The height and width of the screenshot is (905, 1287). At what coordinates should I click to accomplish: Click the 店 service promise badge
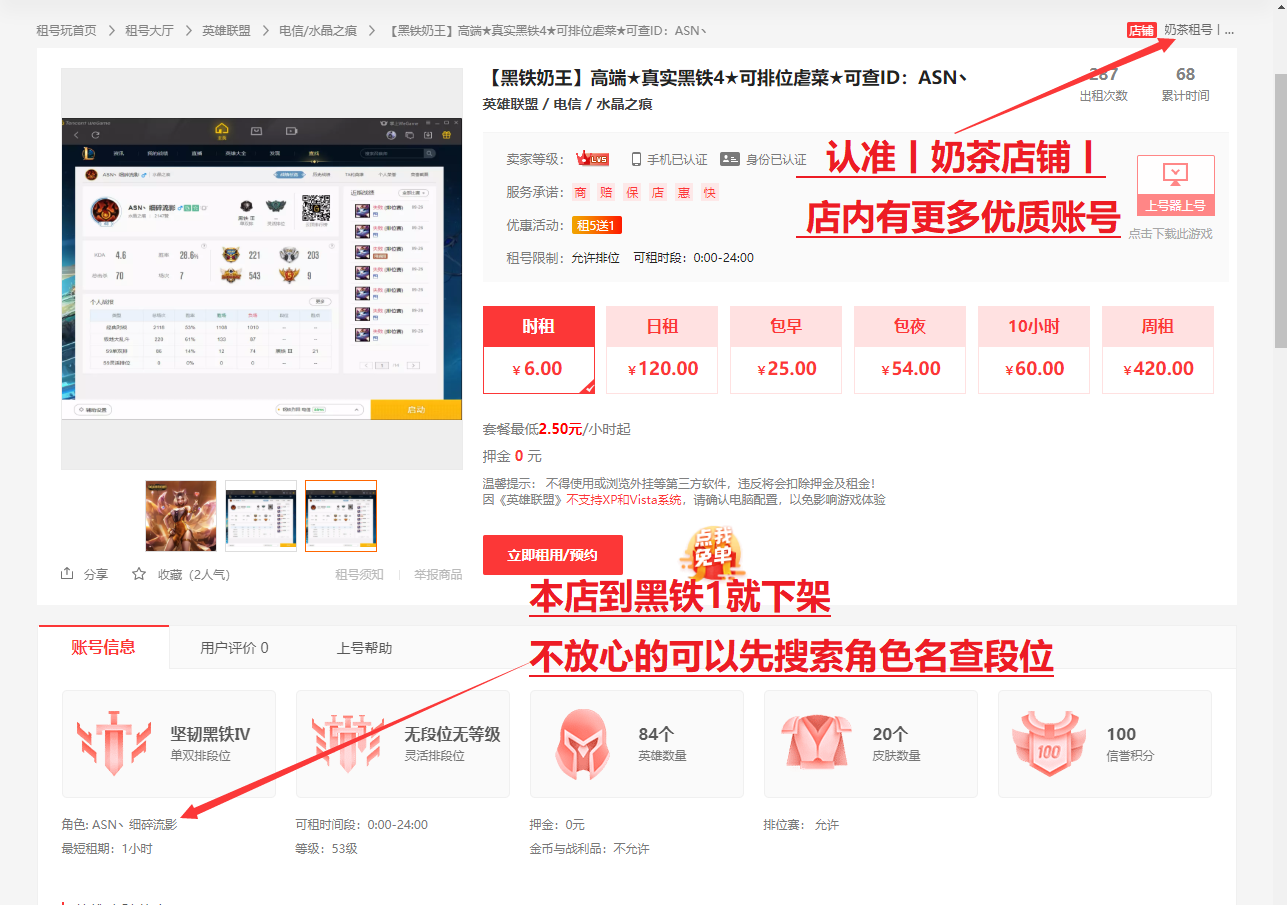[x=658, y=192]
